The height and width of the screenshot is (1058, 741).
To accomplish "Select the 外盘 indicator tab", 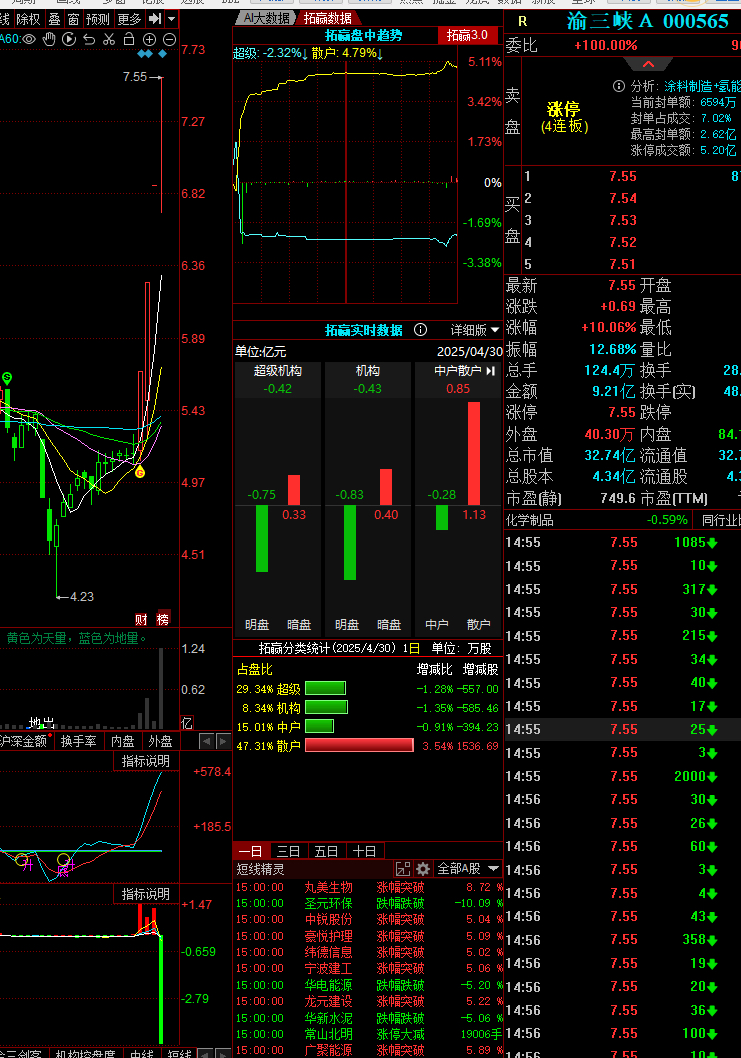I will coord(160,741).
